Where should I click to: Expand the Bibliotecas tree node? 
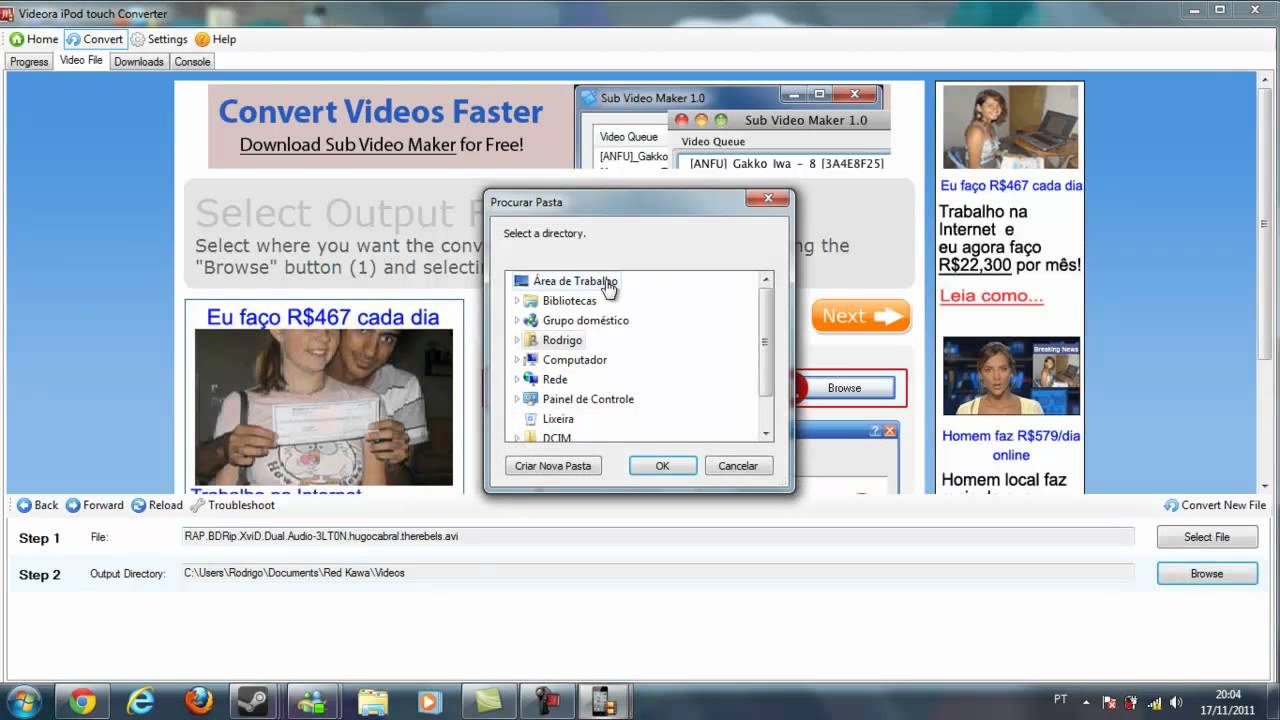tap(517, 301)
